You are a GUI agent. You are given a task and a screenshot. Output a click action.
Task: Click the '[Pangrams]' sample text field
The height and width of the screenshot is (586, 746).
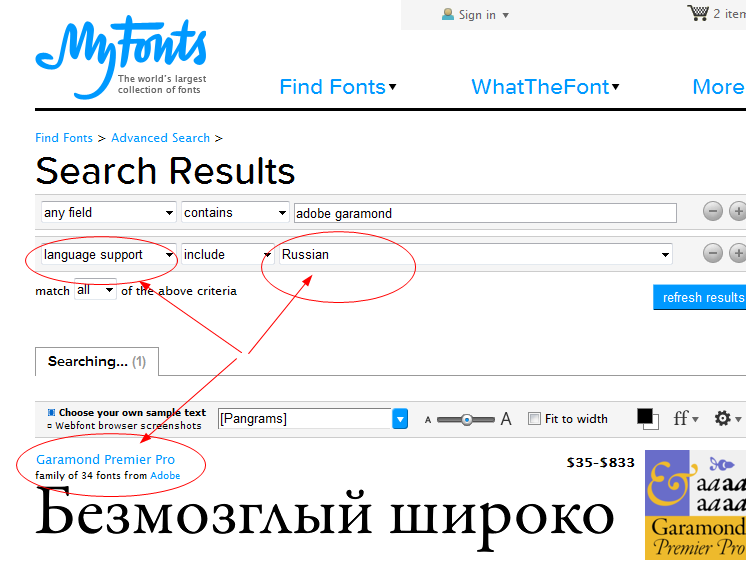click(305, 419)
